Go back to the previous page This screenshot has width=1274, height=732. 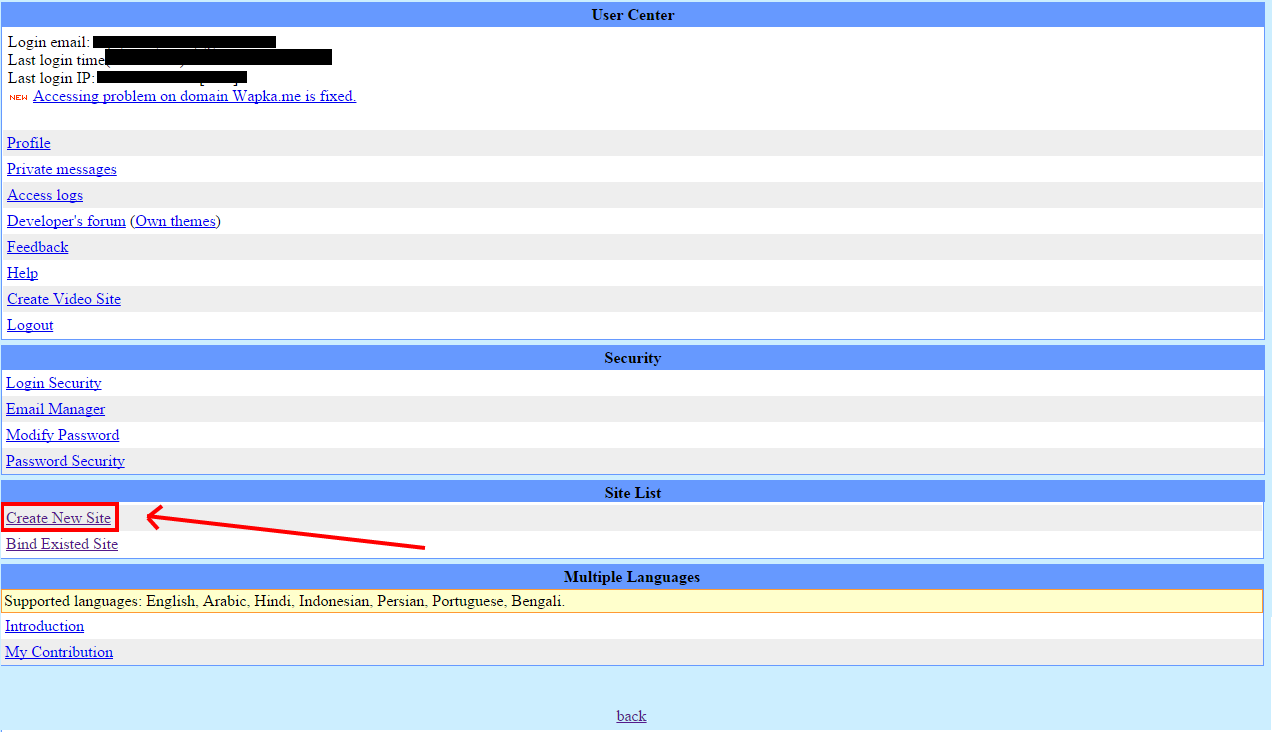[631, 716]
